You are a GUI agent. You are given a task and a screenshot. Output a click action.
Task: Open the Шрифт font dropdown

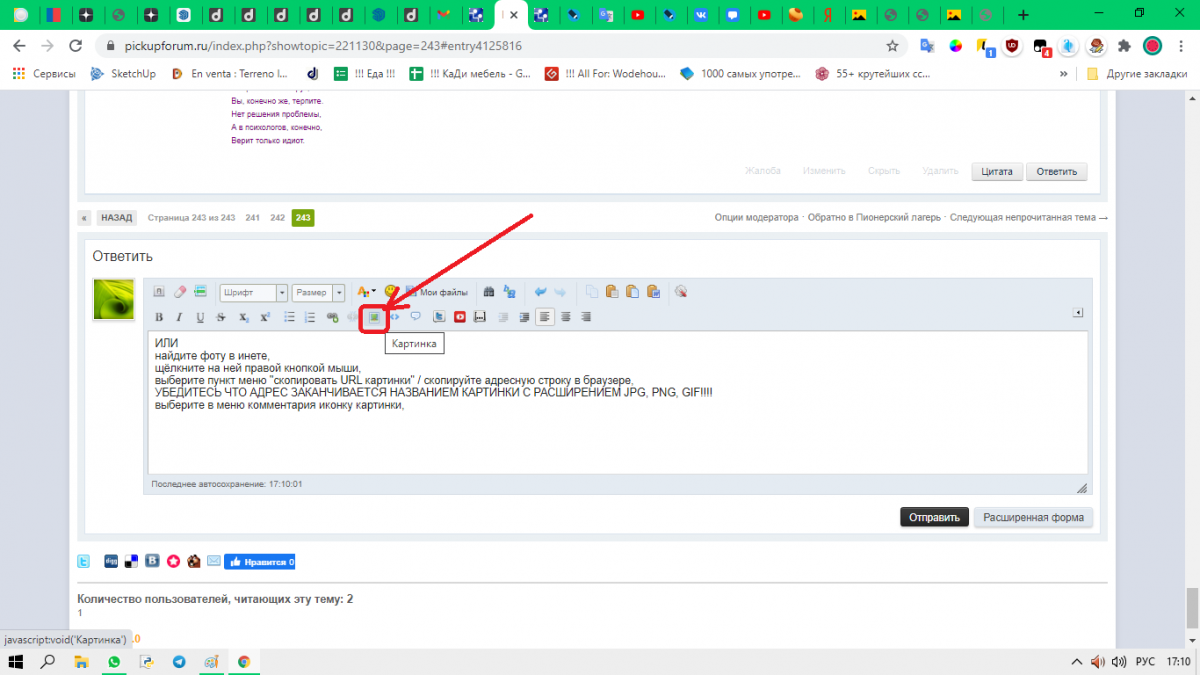click(254, 292)
